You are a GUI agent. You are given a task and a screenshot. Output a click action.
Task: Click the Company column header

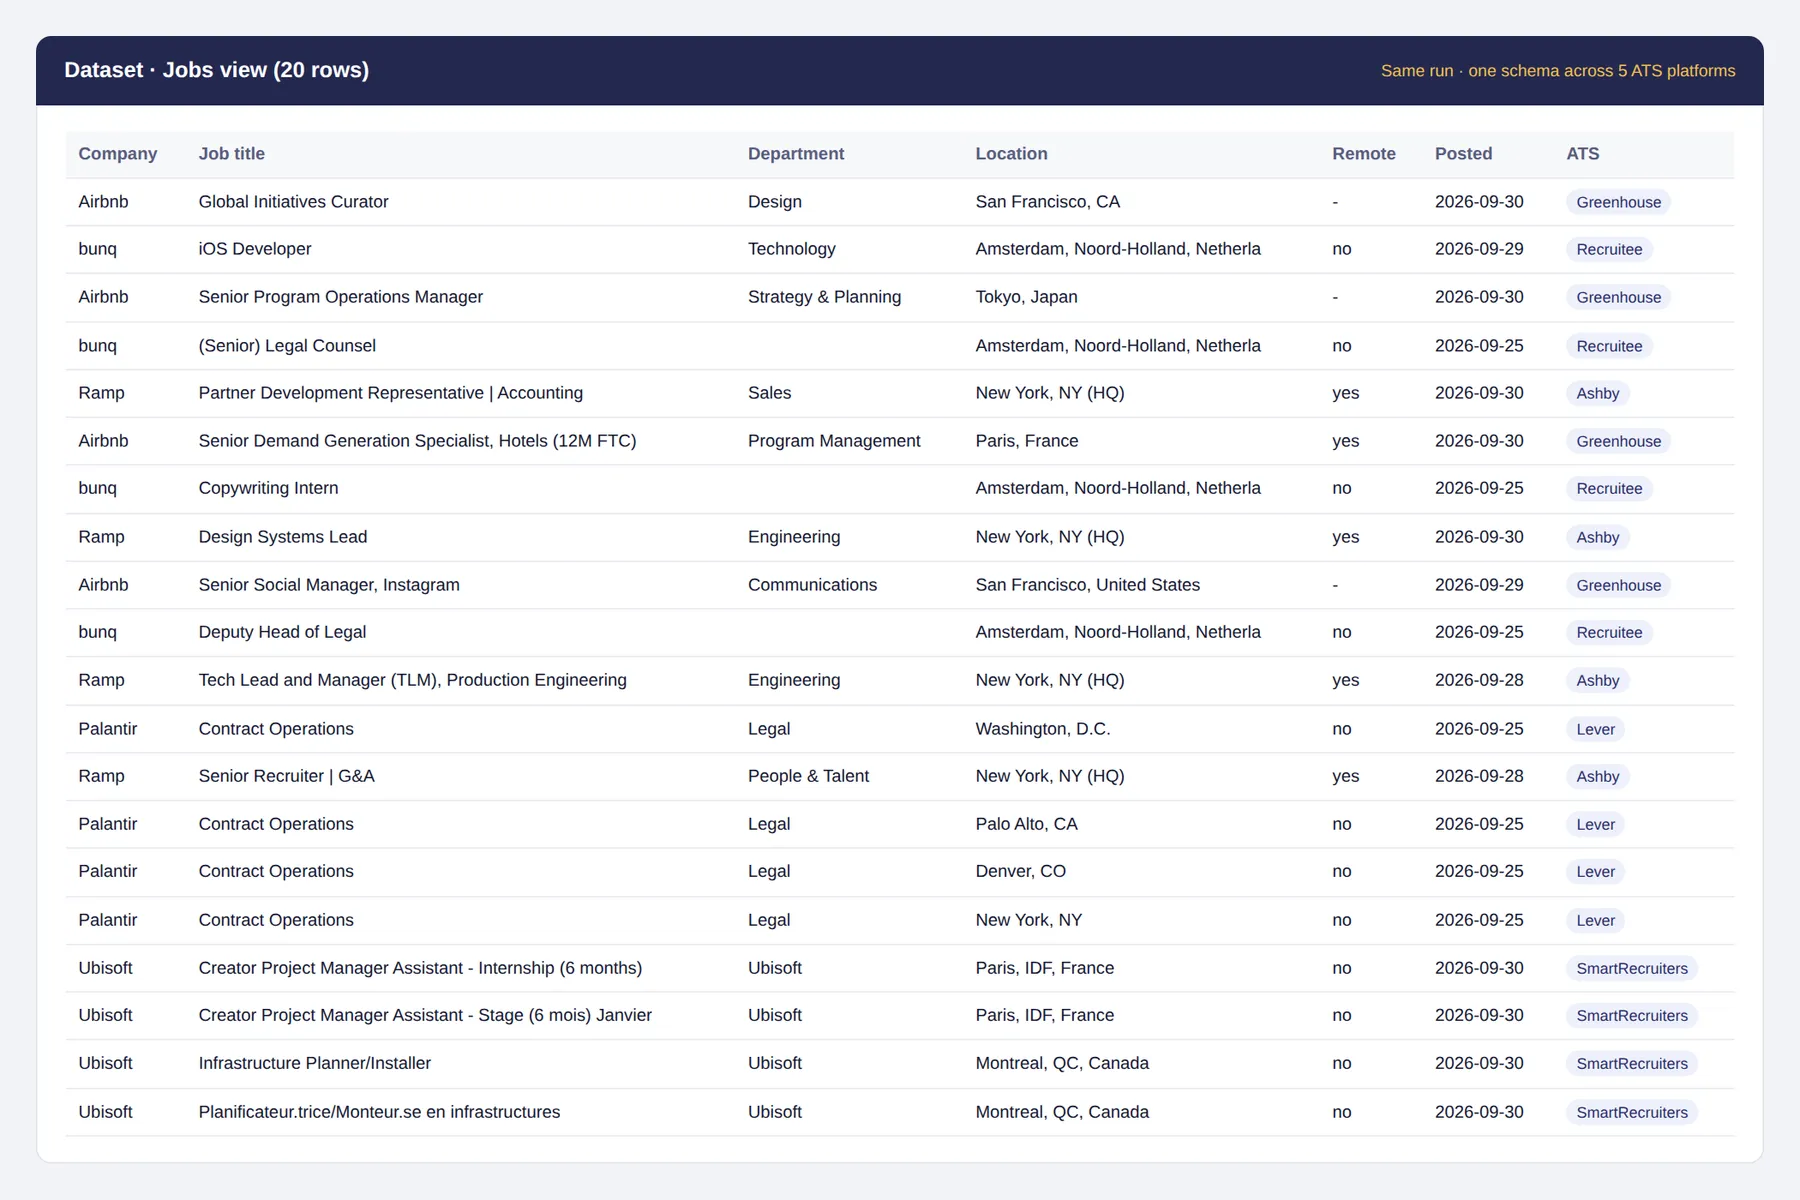[x=118, y=154]
